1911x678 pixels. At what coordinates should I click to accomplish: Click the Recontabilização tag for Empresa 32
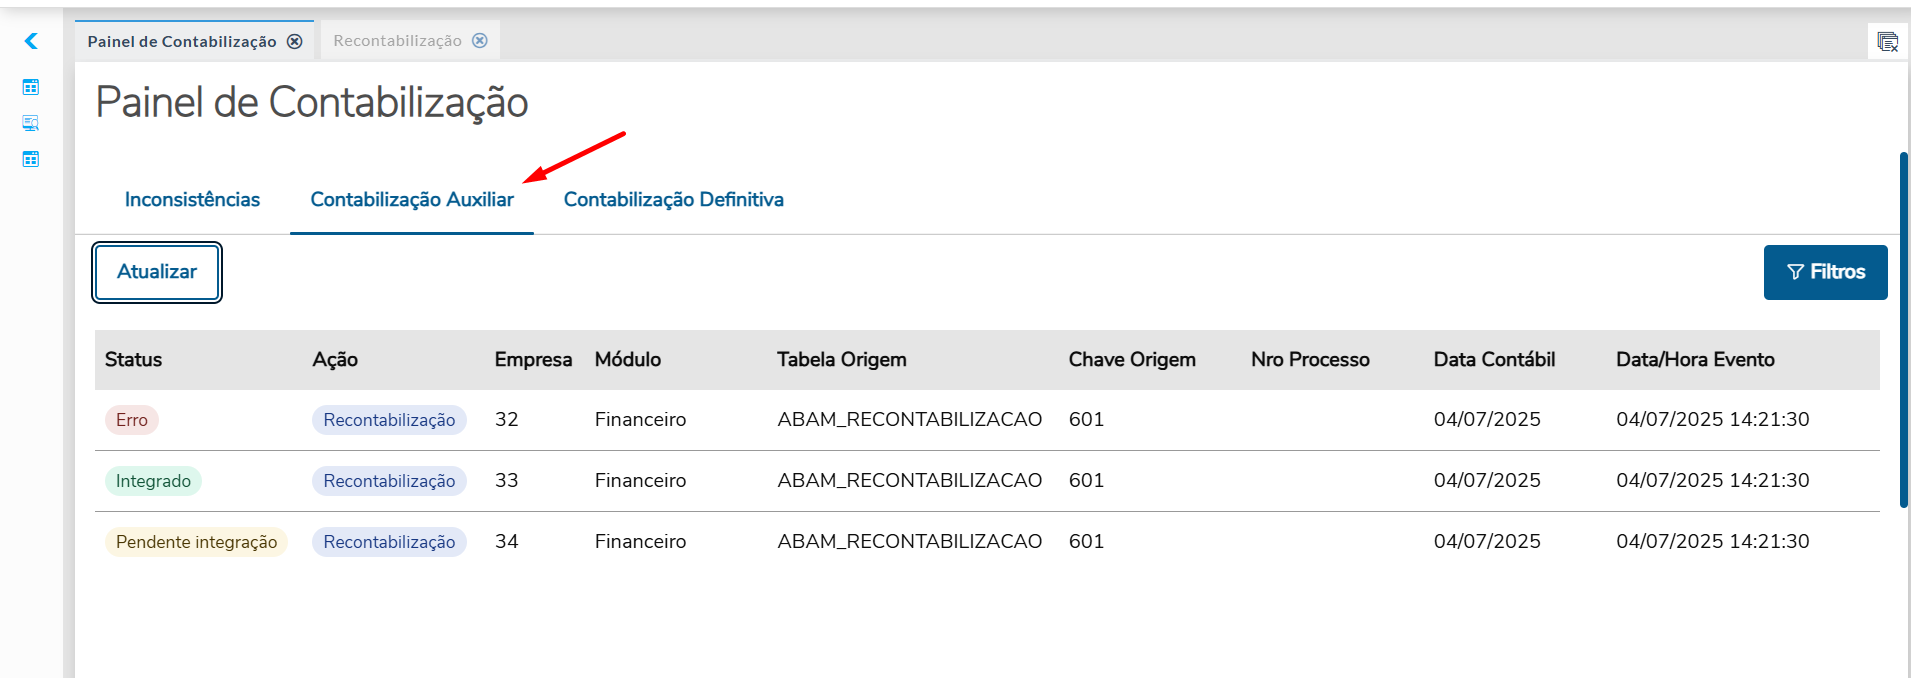[x=389, y=420]
